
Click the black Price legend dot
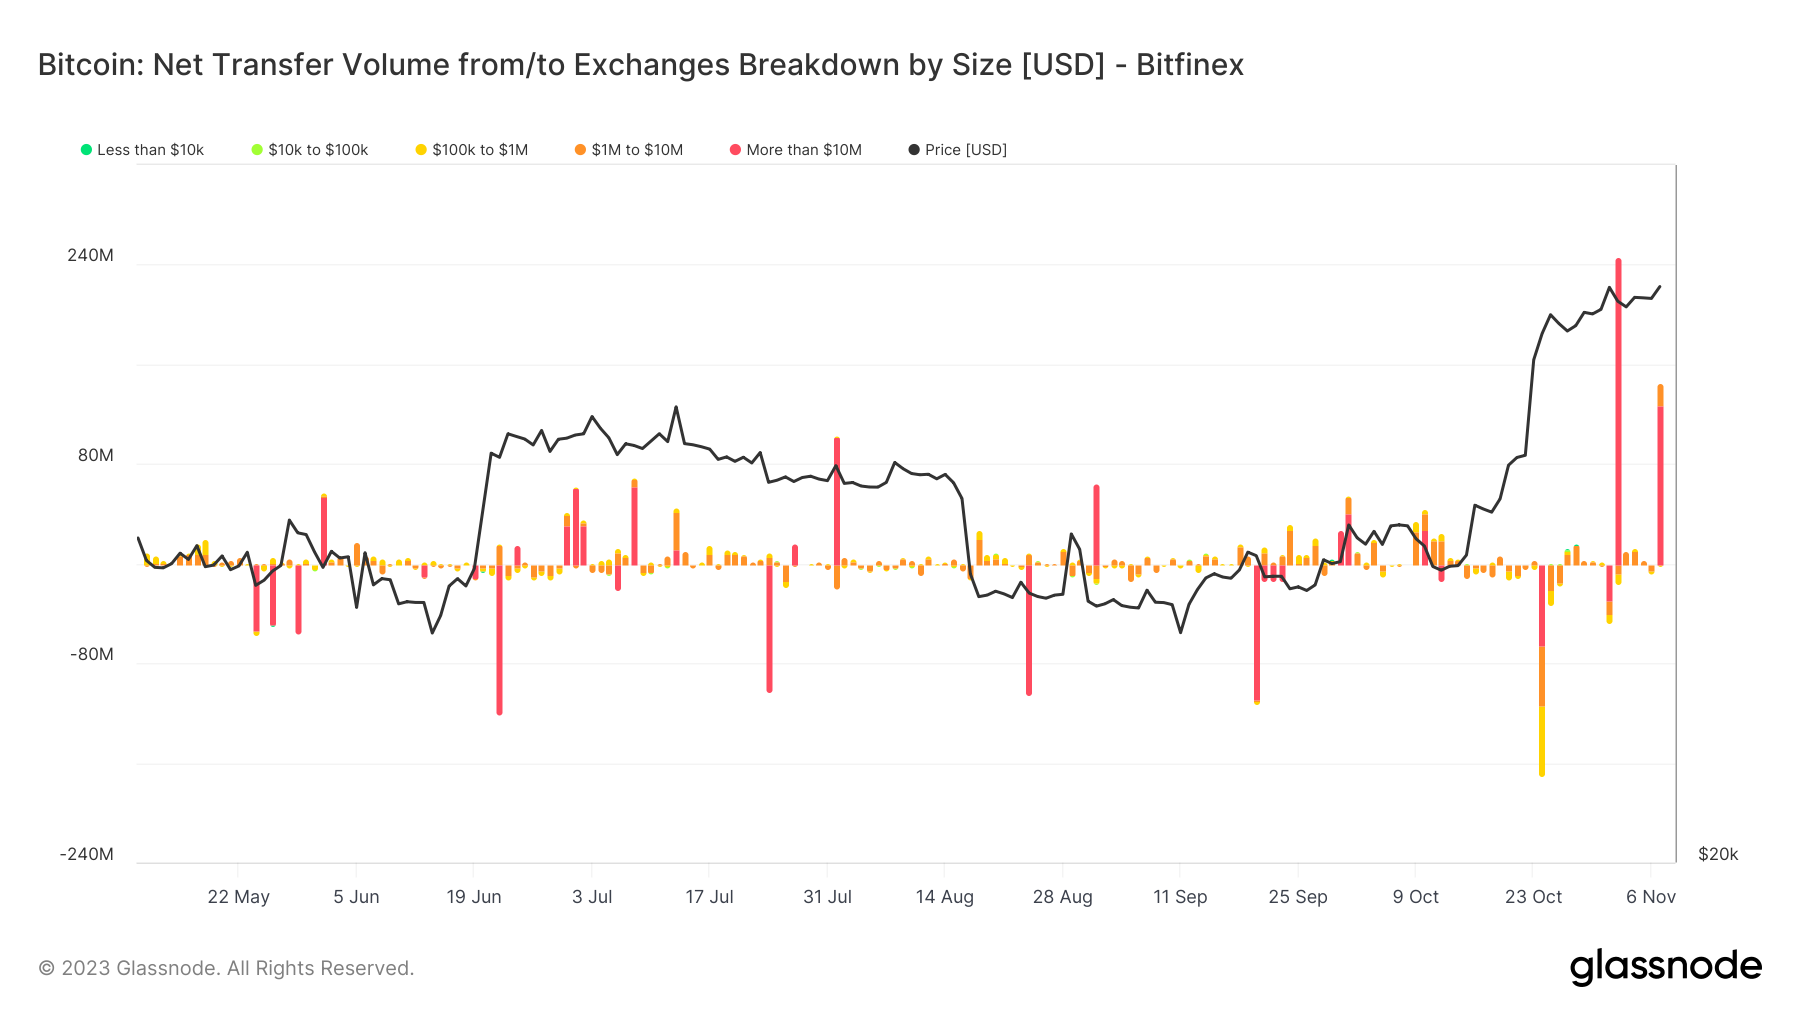pos(914,150)
